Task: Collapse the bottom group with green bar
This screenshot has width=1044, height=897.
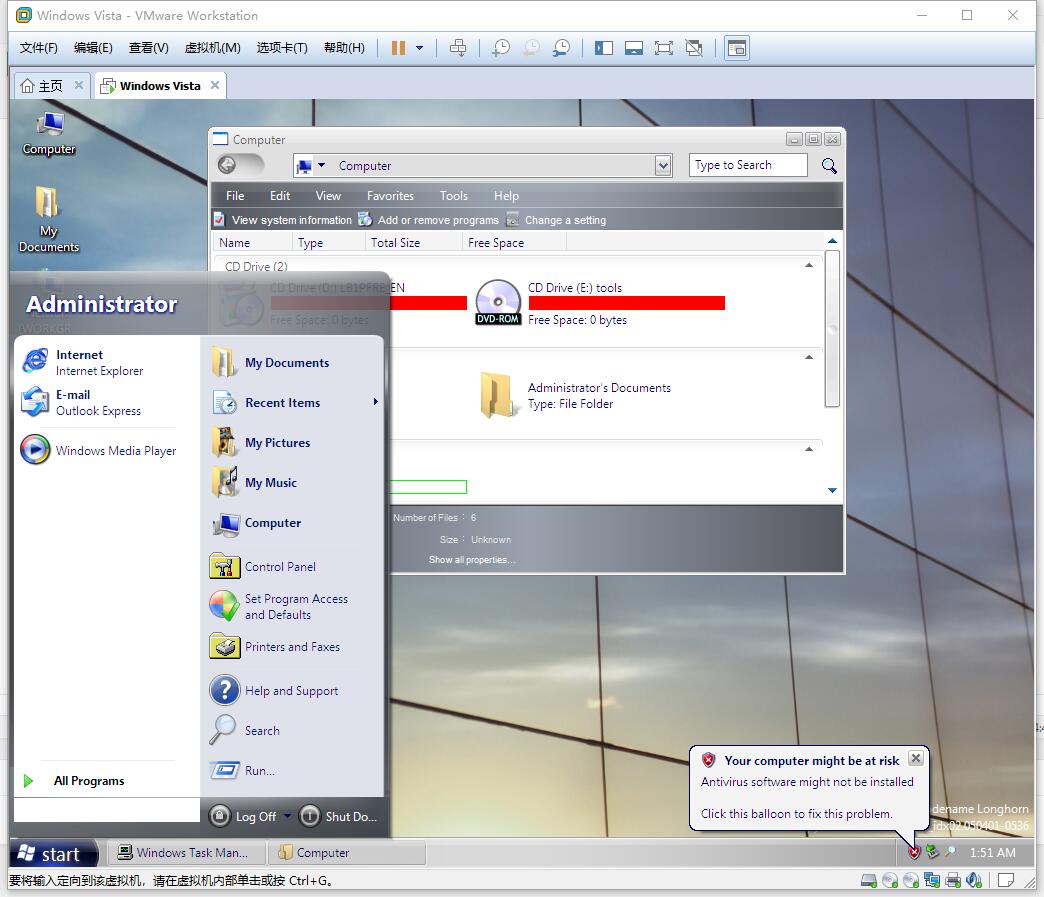Action: pos(809,449)
